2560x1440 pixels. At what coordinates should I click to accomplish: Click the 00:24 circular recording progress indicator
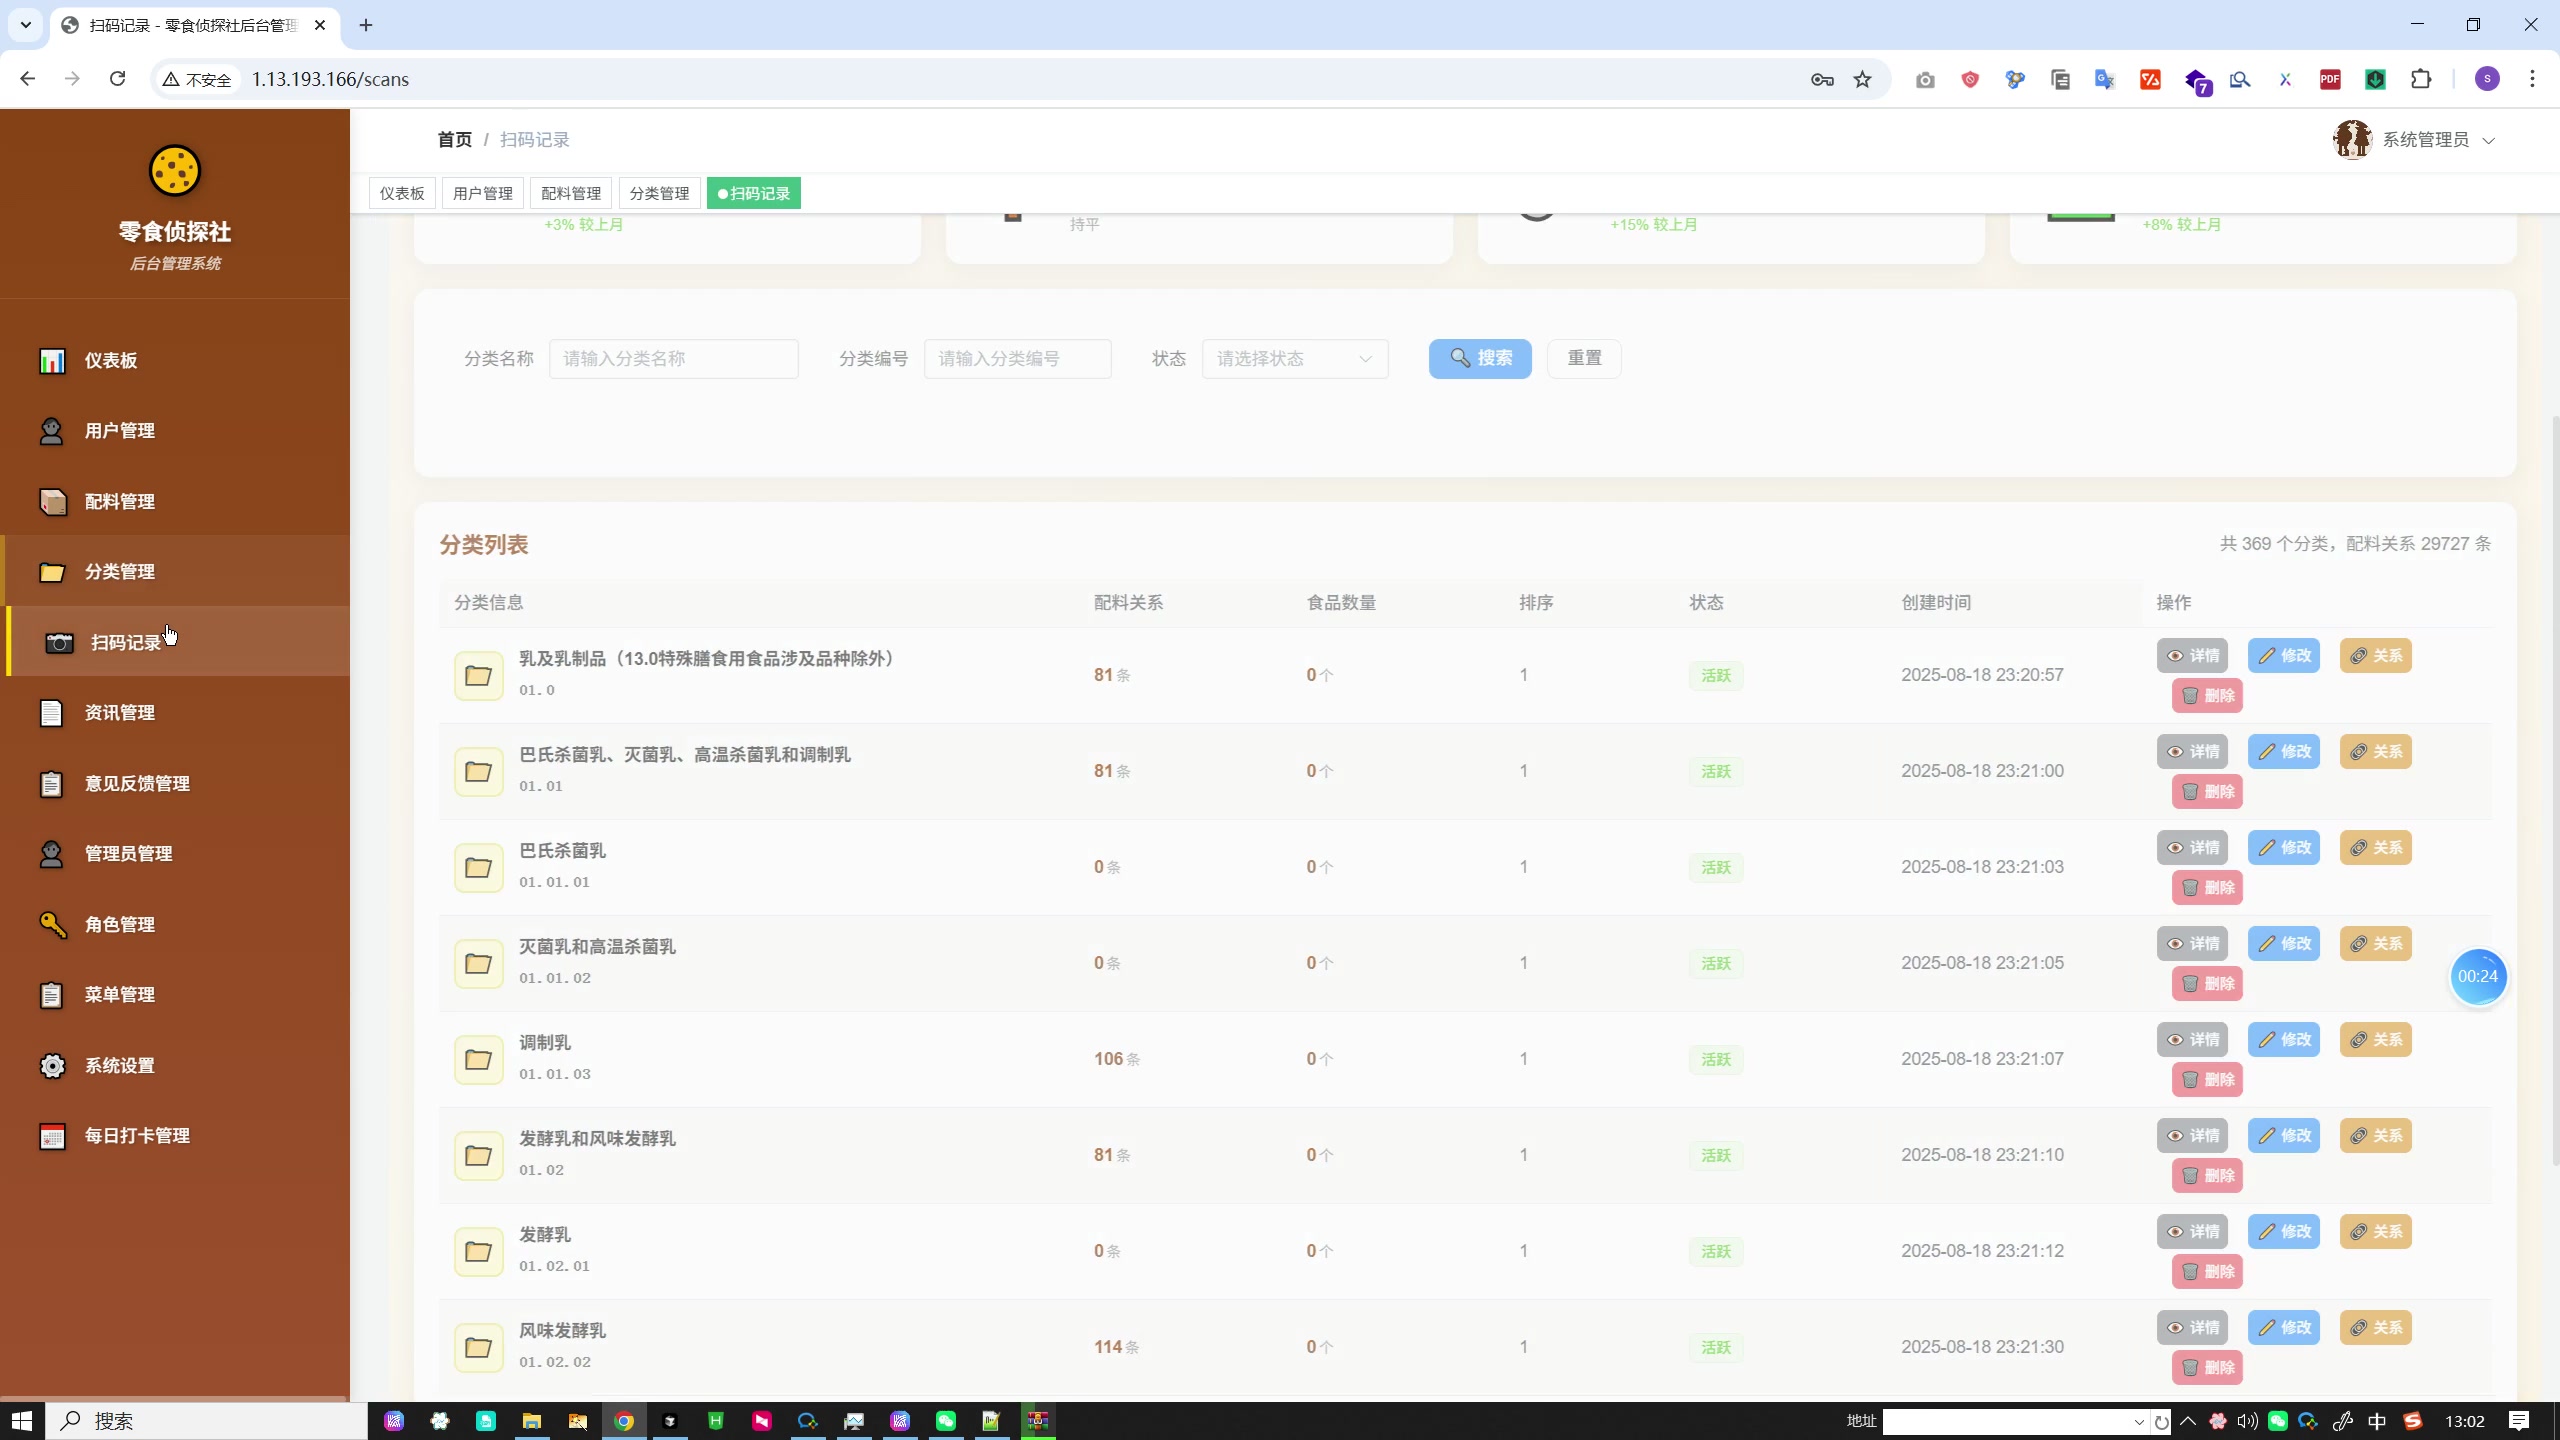point(2479,976)
